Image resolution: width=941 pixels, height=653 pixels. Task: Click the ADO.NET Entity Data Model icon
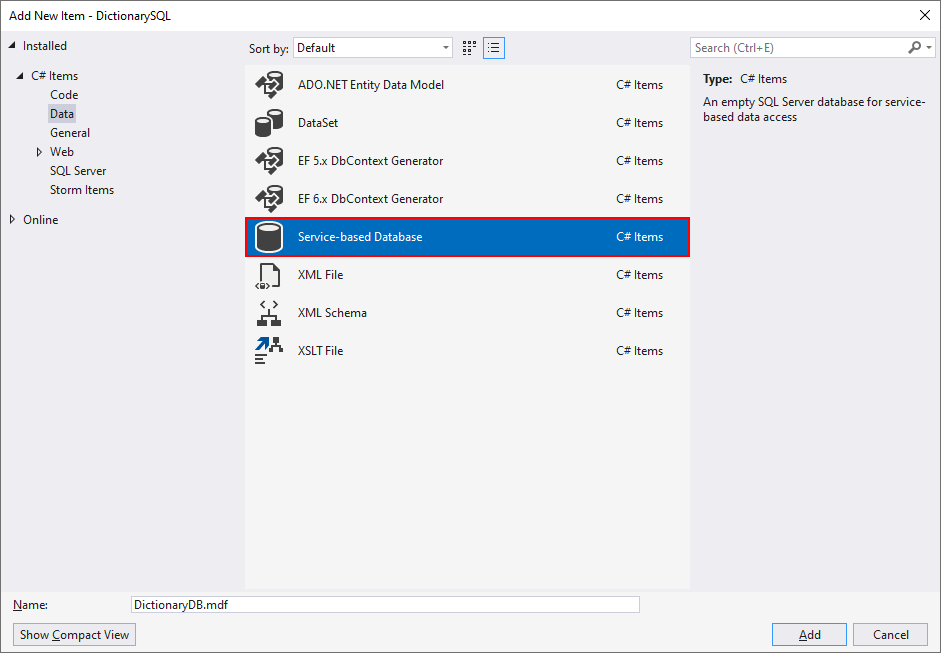click(269, 85)
